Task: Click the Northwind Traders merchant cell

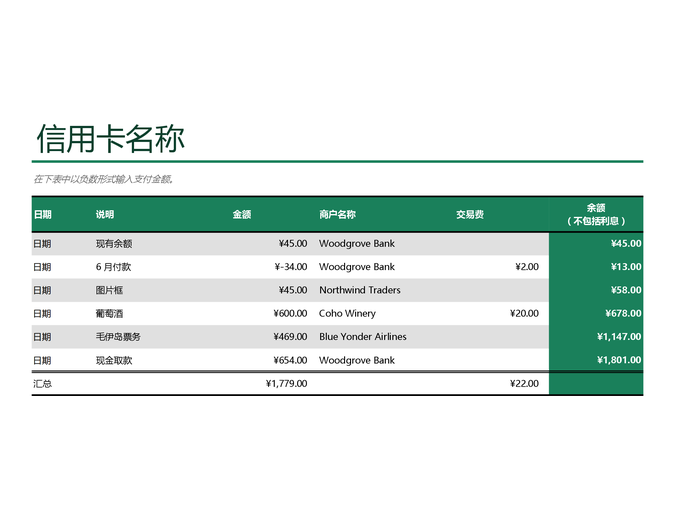Action: (x=360, y=290)
